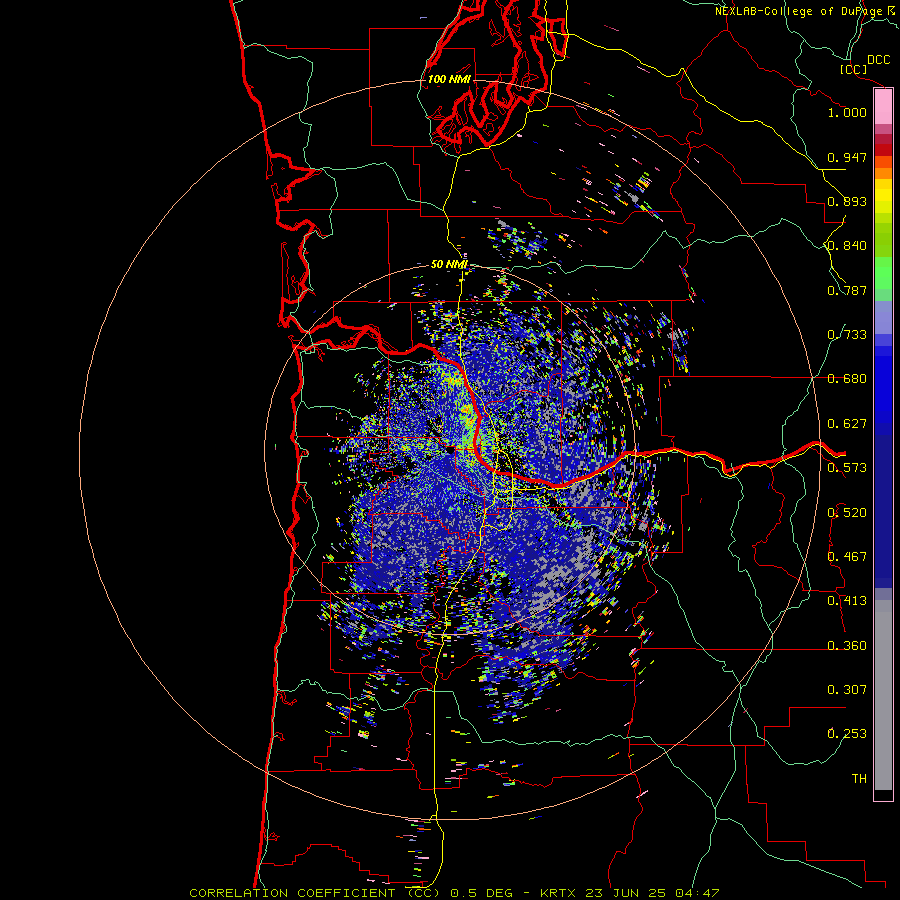Select the 1.000 scale value
The image size is (900, 900).
pos(847,112)
